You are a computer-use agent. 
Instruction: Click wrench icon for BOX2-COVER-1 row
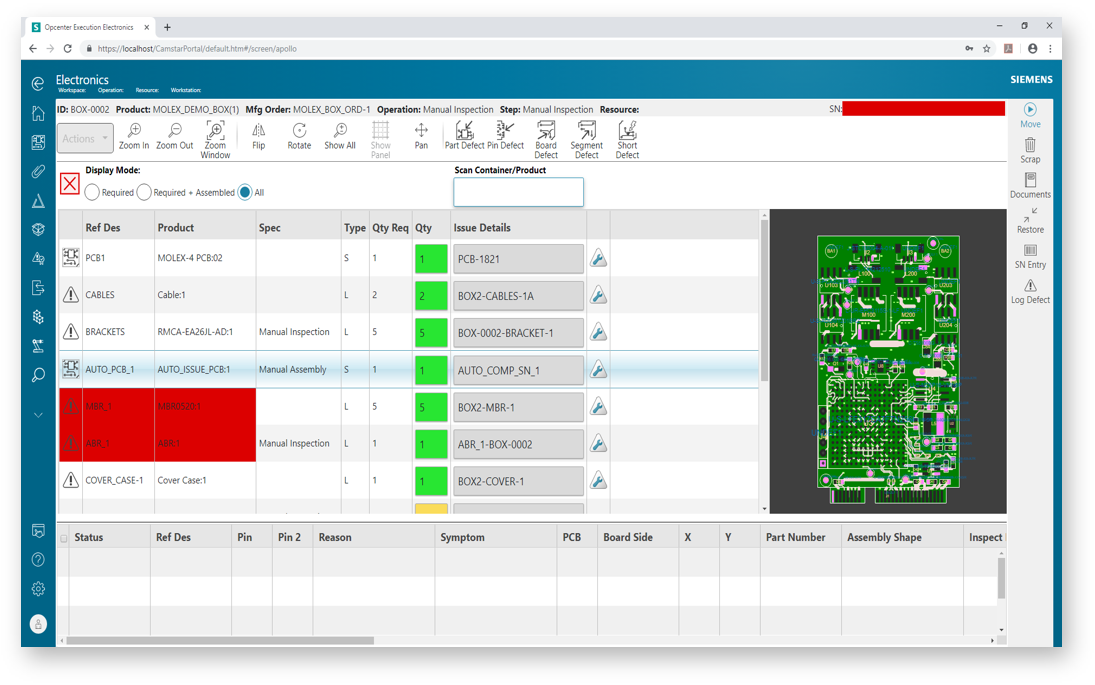click(598, 480)
